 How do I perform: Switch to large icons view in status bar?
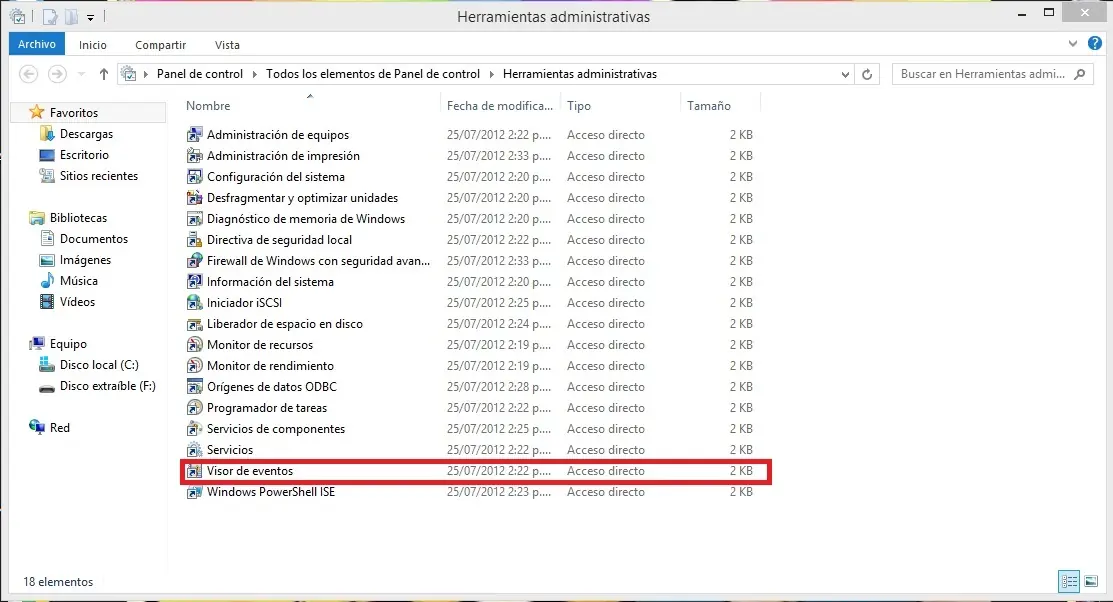click(x=1091, y=581)
